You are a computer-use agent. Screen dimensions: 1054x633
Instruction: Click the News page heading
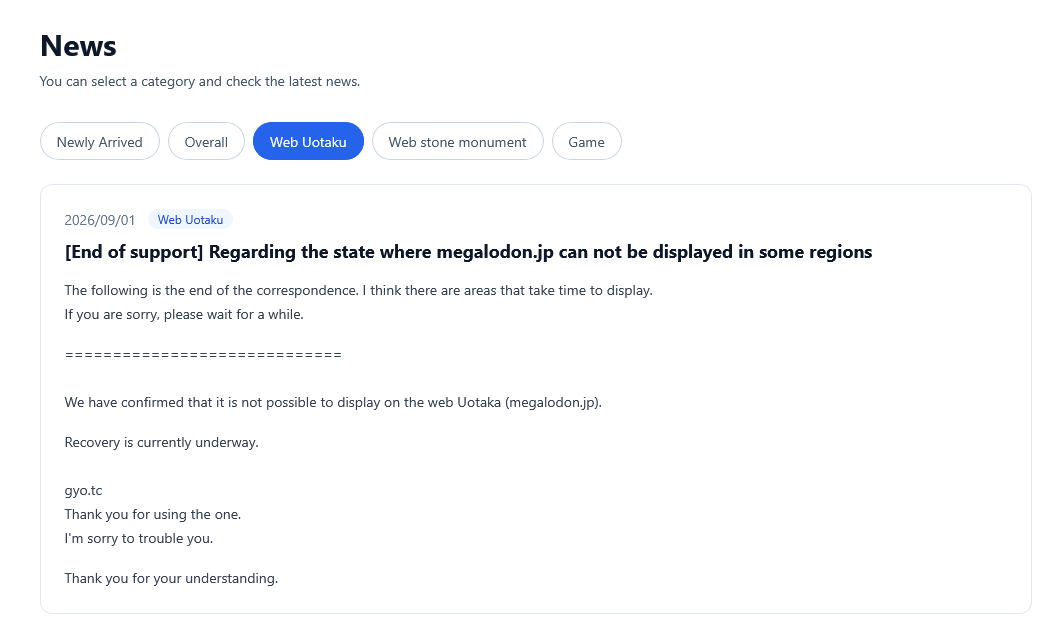[x=78, y=46]
